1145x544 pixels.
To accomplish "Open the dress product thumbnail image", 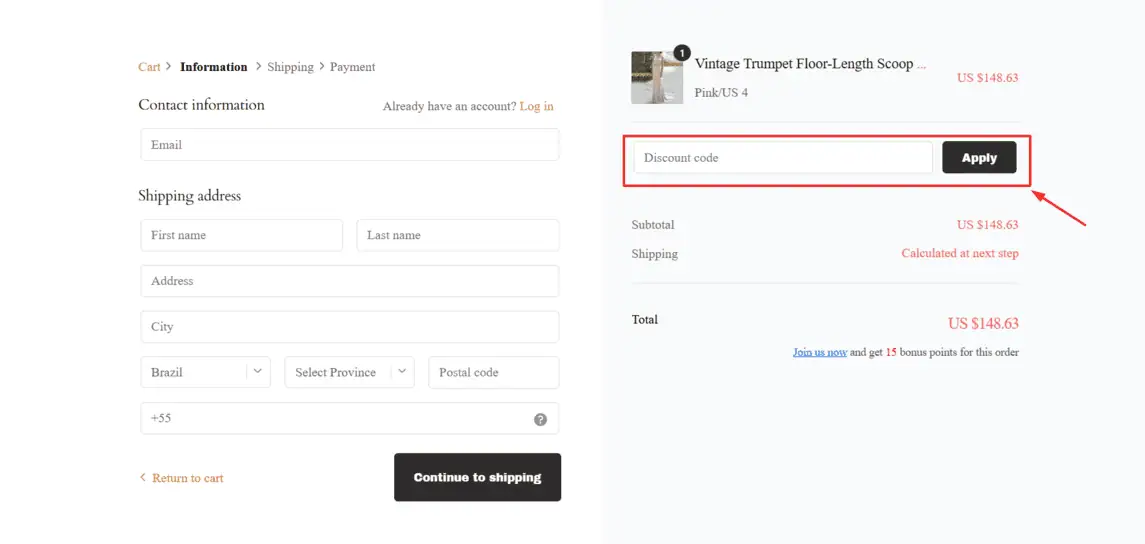I will (657, 77).
